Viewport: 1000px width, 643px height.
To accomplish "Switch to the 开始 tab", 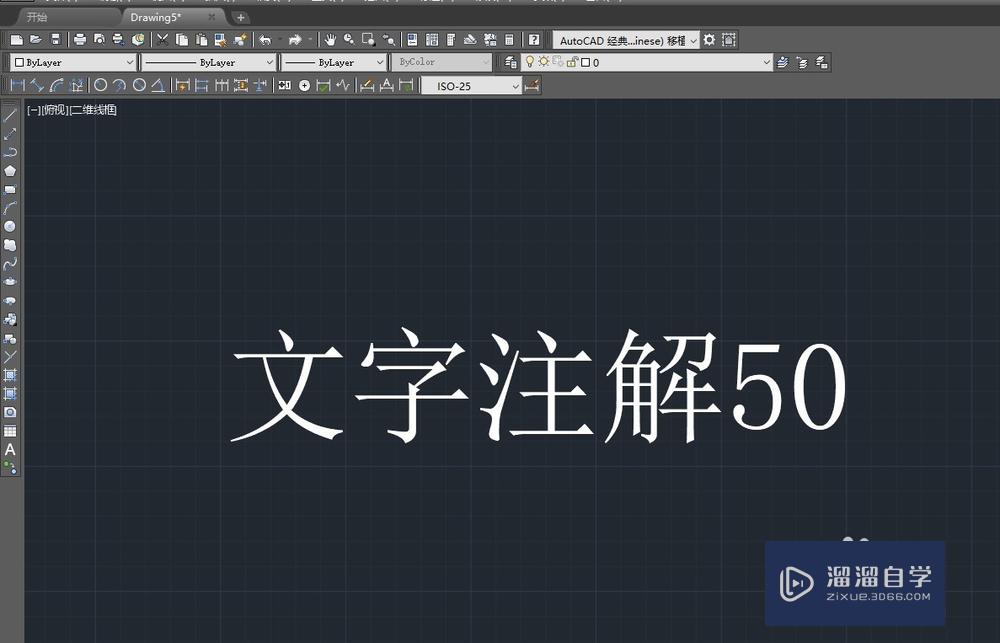I will pyautogui.click(x=38, y=16).
